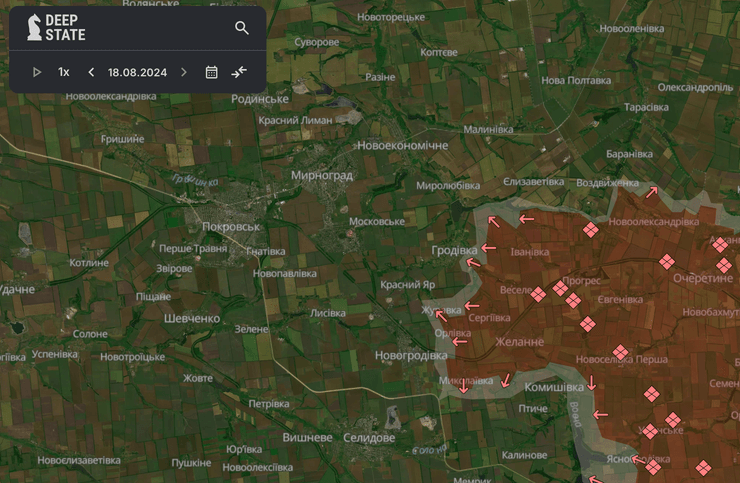740x483 pixels.
Task: Click the Мирноград city label
Action: [321, 175]
